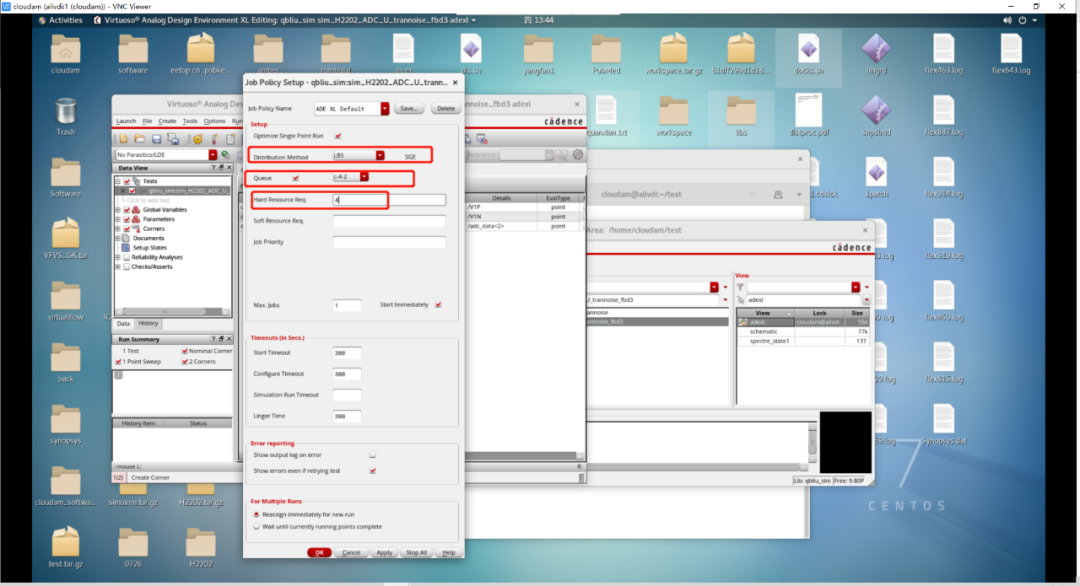
Task: Toggle the Queue checkbox
Action: pos(295,178)
